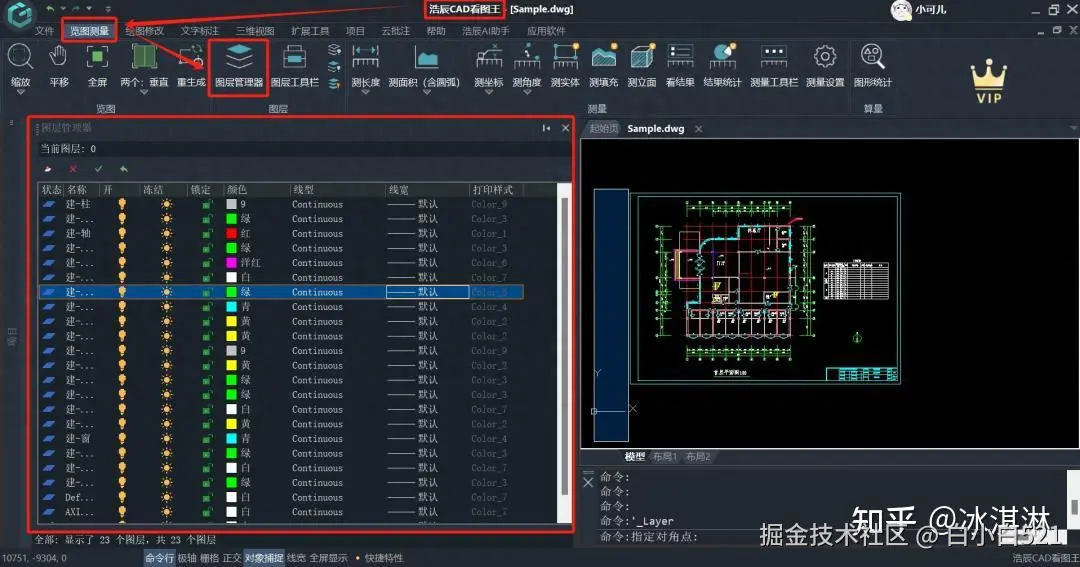Expand the dropdown arrow under 测角度
Image resolution: width=1080 pixels, height=567 pixels.
(527, 92)
